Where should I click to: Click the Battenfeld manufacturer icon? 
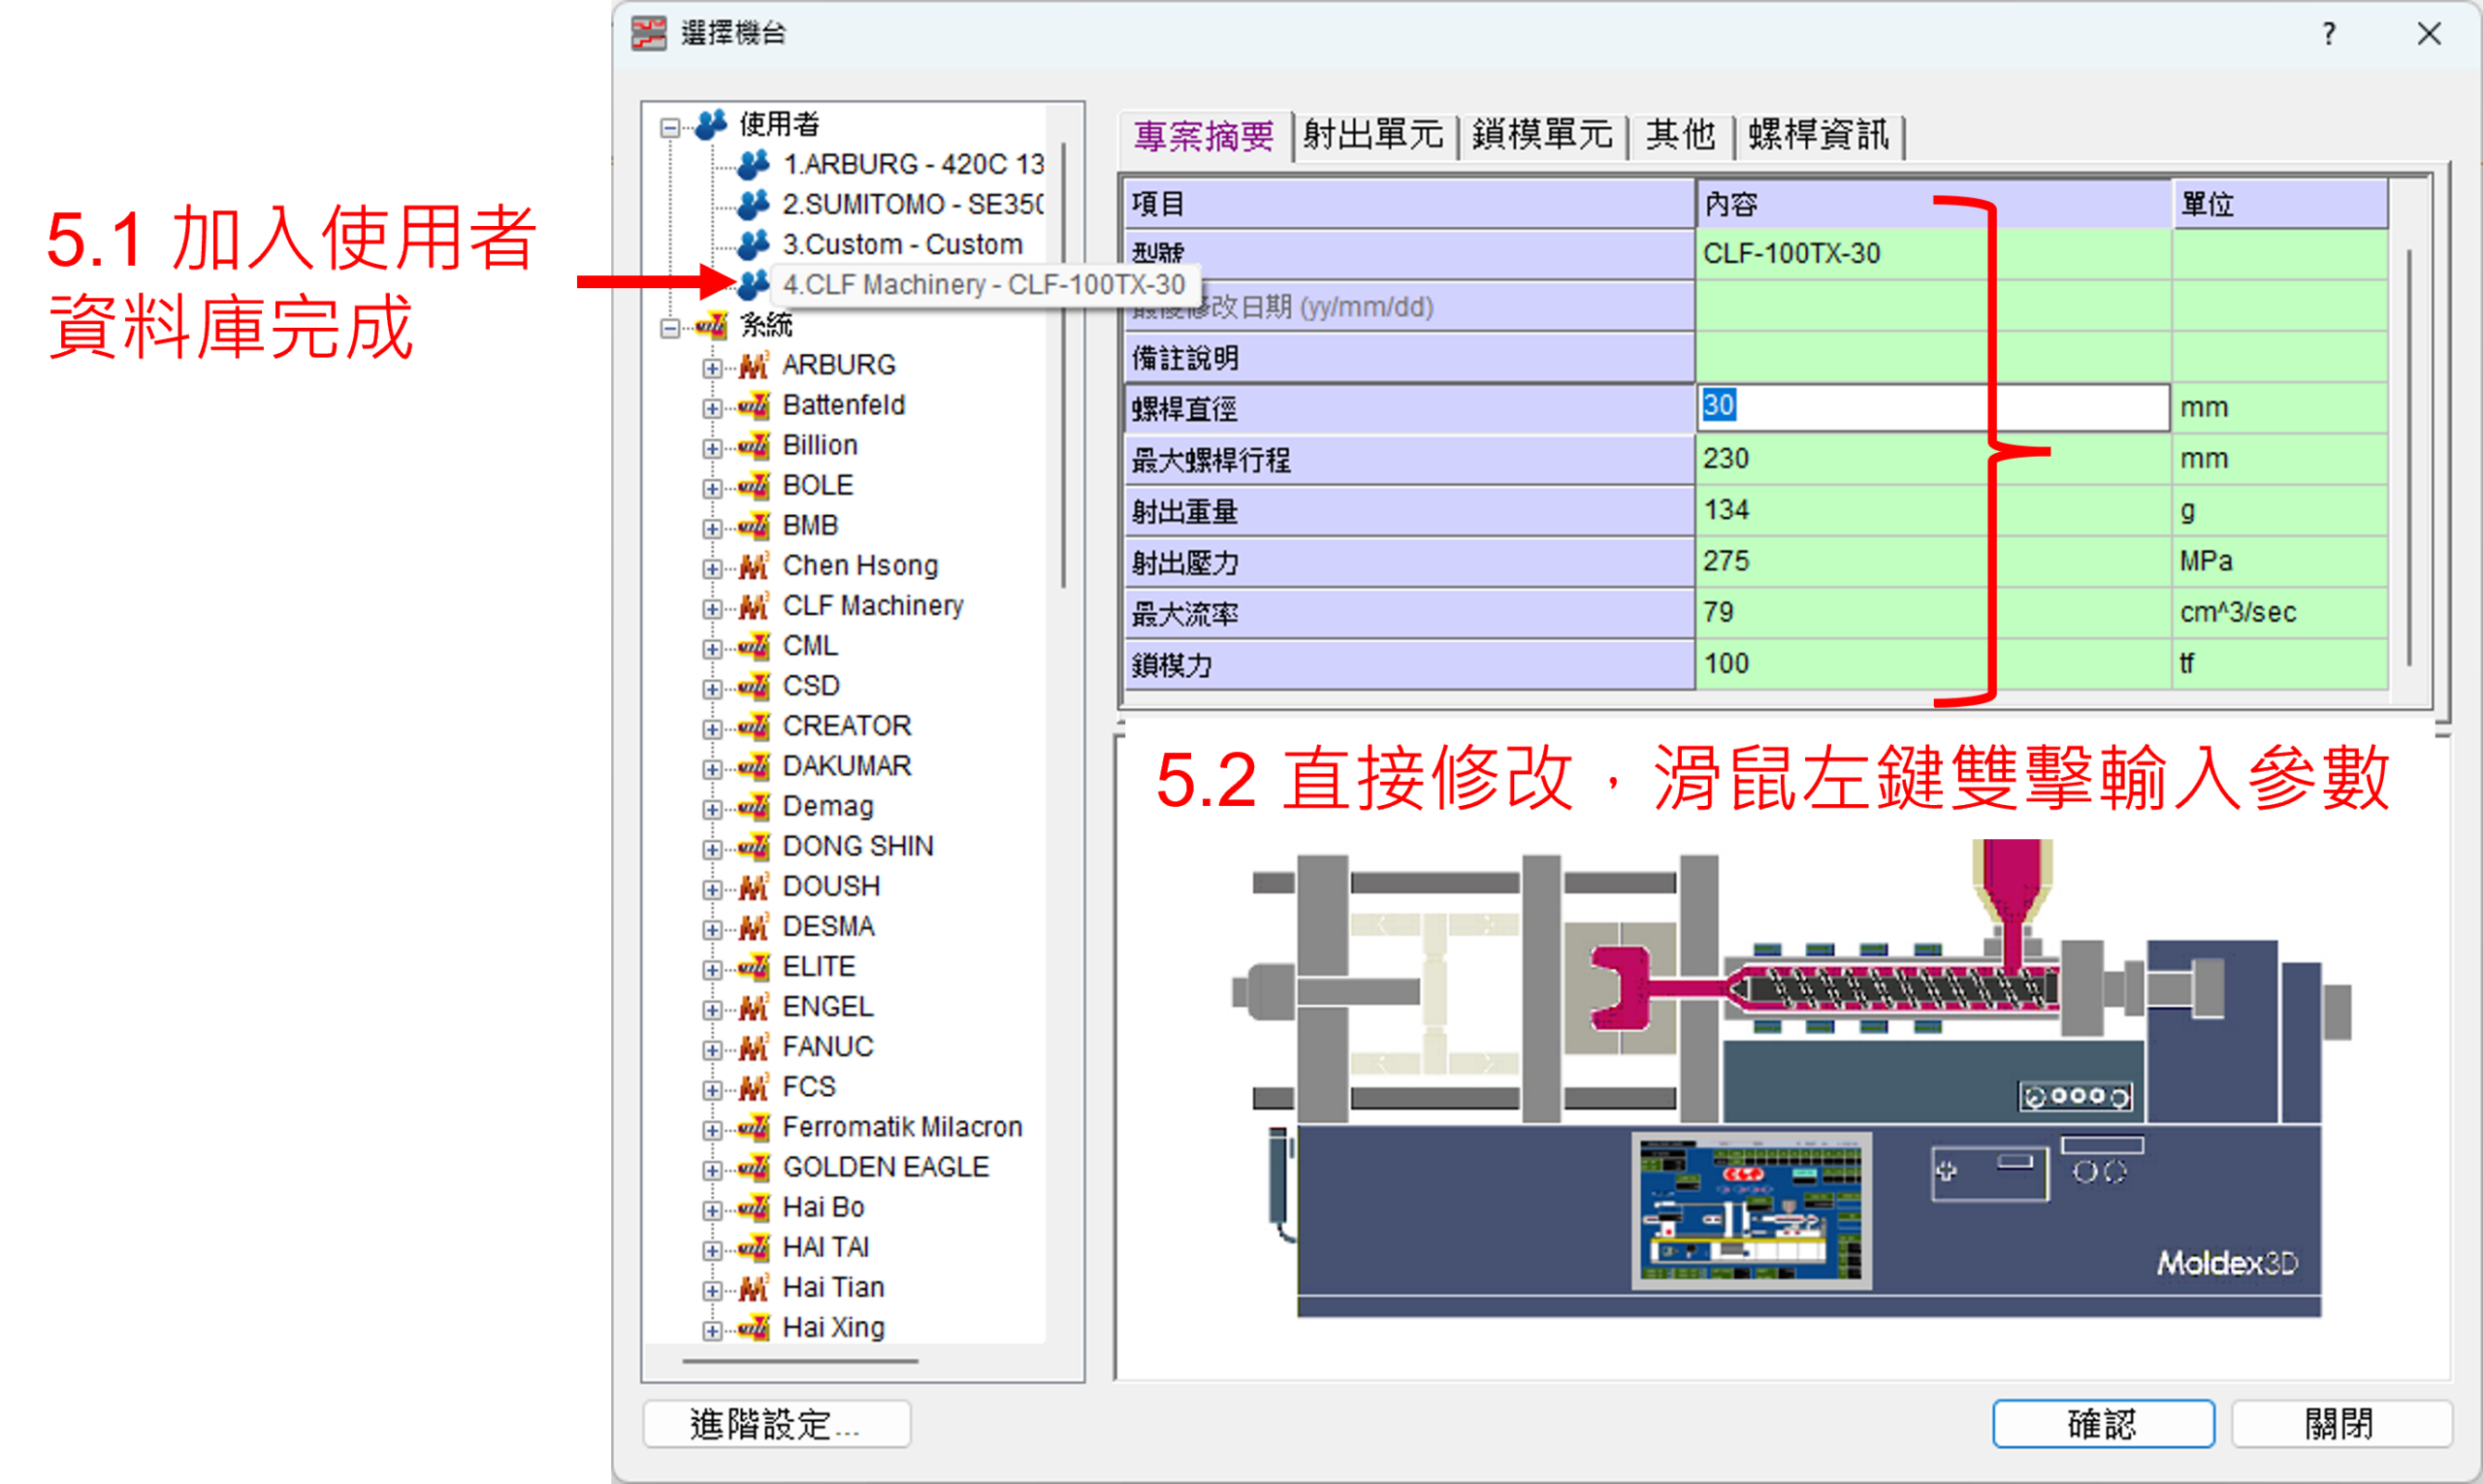[755, 405]
